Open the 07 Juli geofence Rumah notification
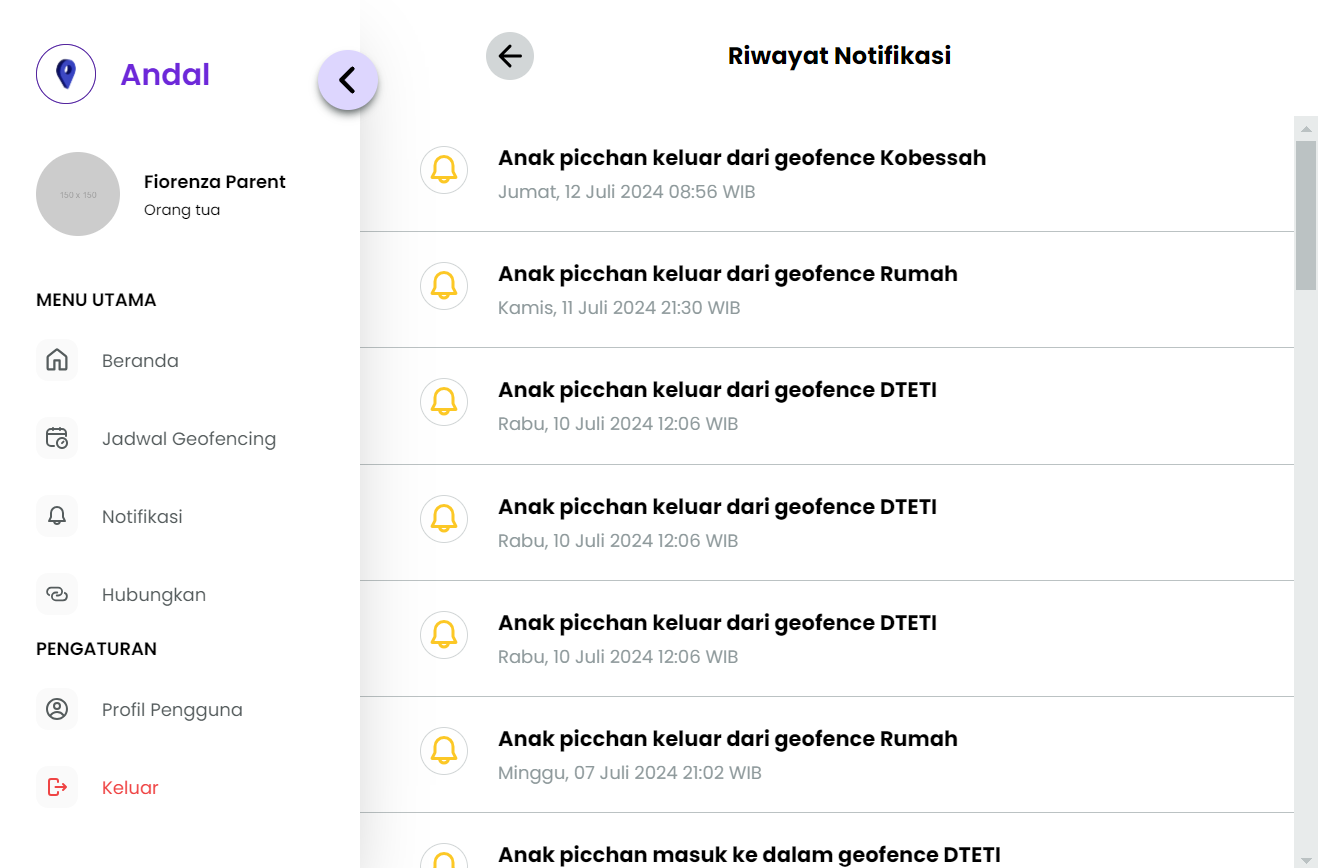 pyautogui.click(x=728, y=739)
